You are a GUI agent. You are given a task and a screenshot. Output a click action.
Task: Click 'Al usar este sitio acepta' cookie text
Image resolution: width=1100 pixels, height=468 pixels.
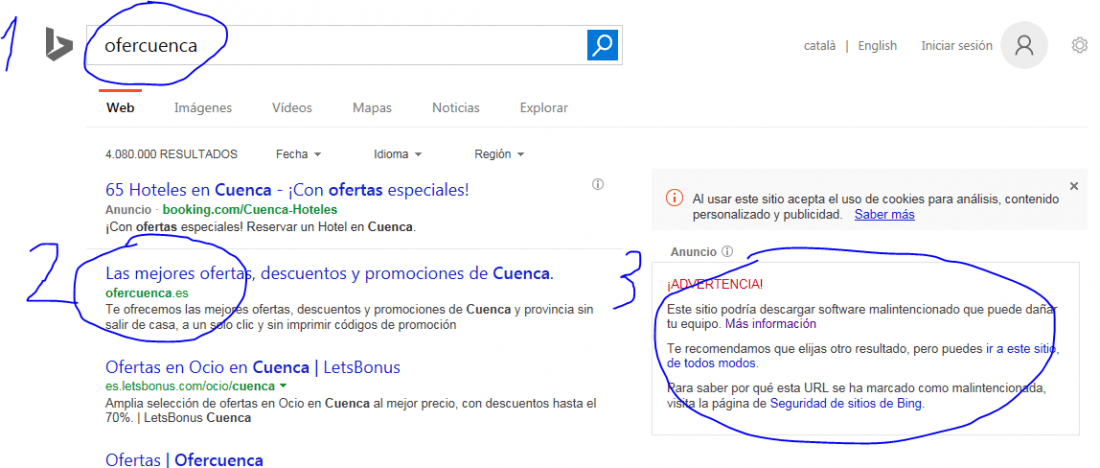coord(876,207)
